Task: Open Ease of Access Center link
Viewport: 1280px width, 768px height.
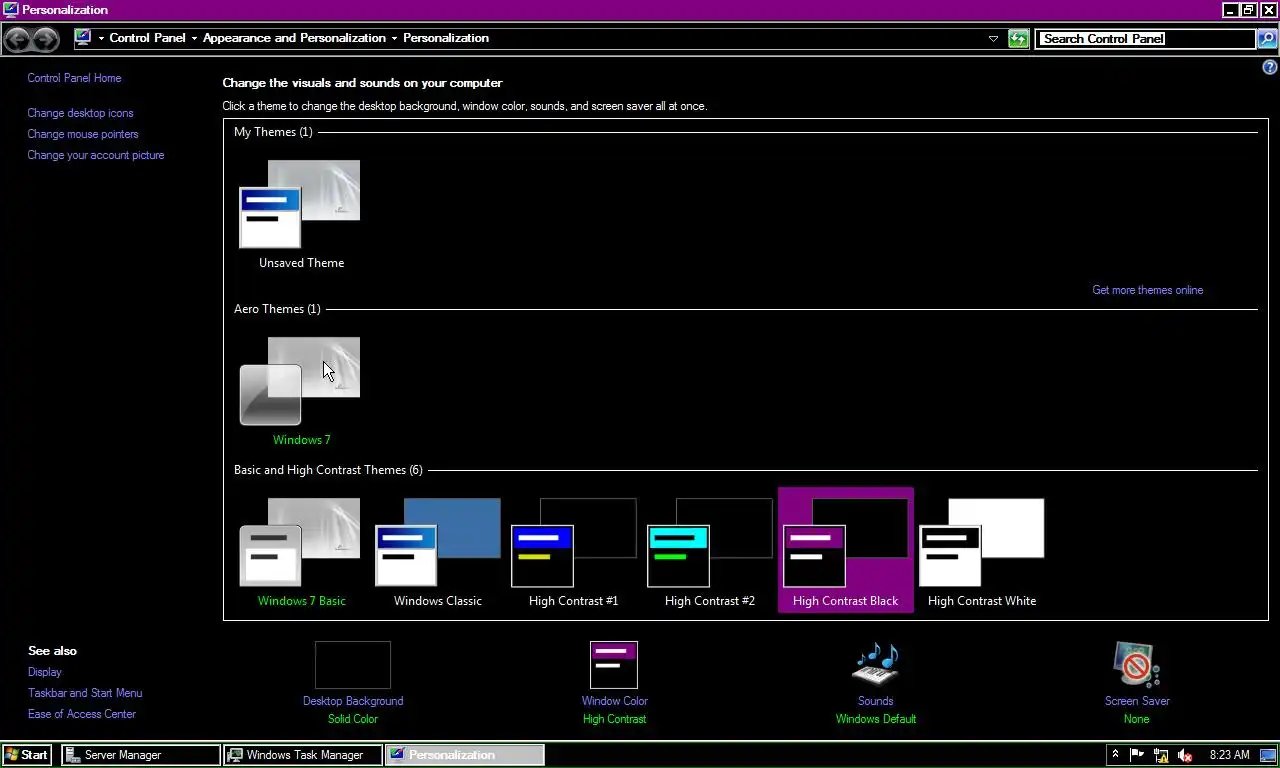Action: pos(82,714)
